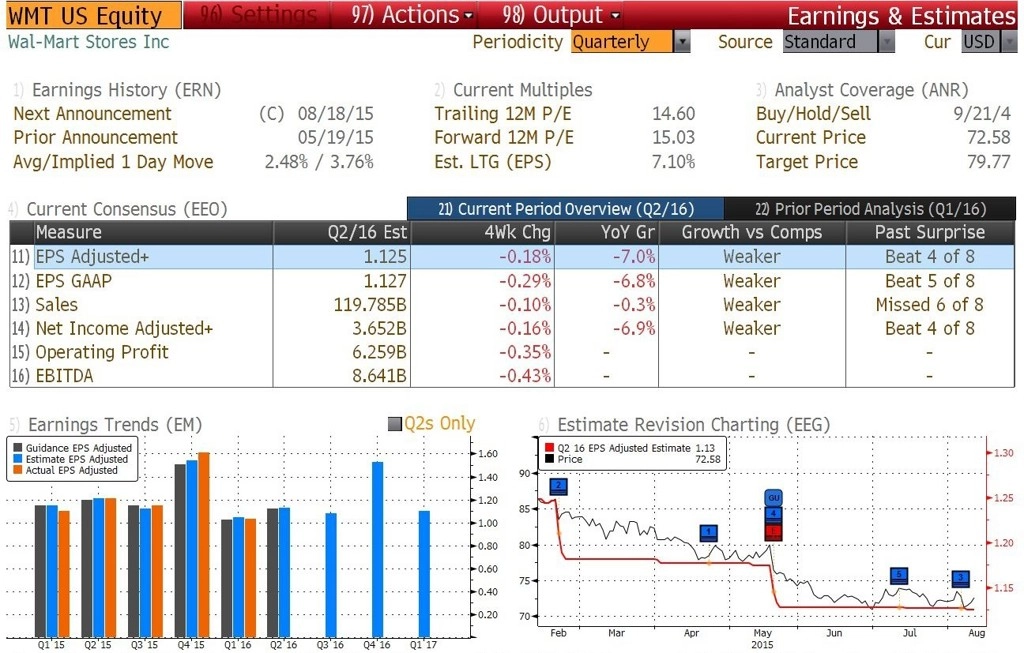The height and width of the screenshot is (653, 1024).
Task: Open the 97) Actions menu
Action: 411,14
